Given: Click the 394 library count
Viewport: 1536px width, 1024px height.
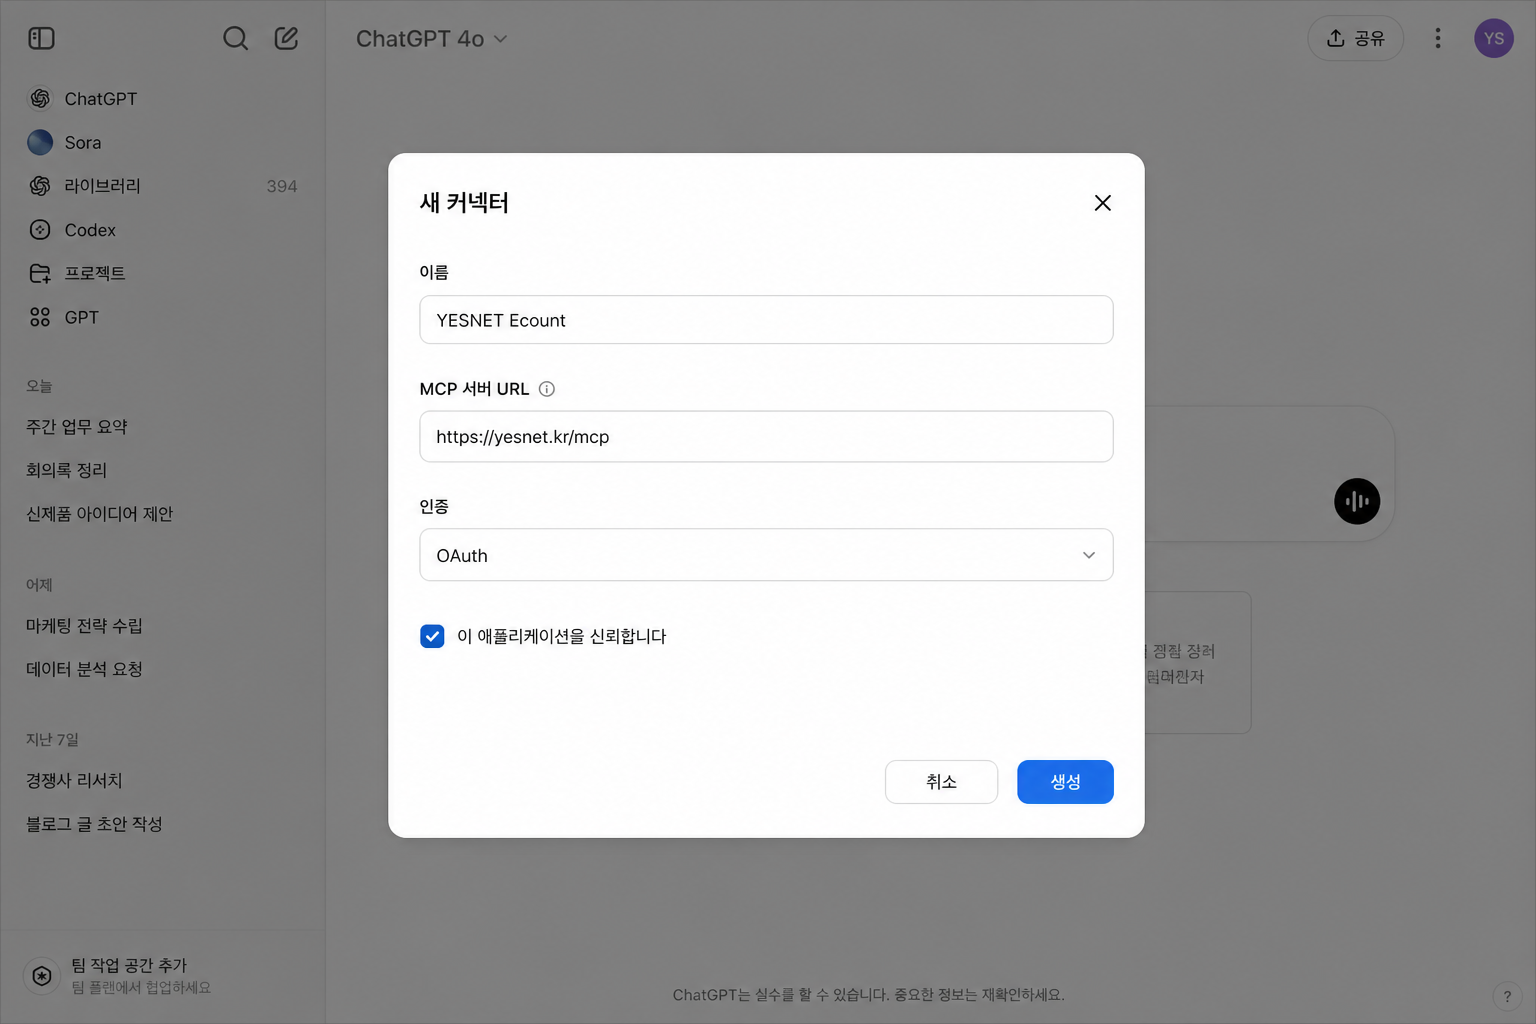Looking at the screenshot, I should (282, 186).
